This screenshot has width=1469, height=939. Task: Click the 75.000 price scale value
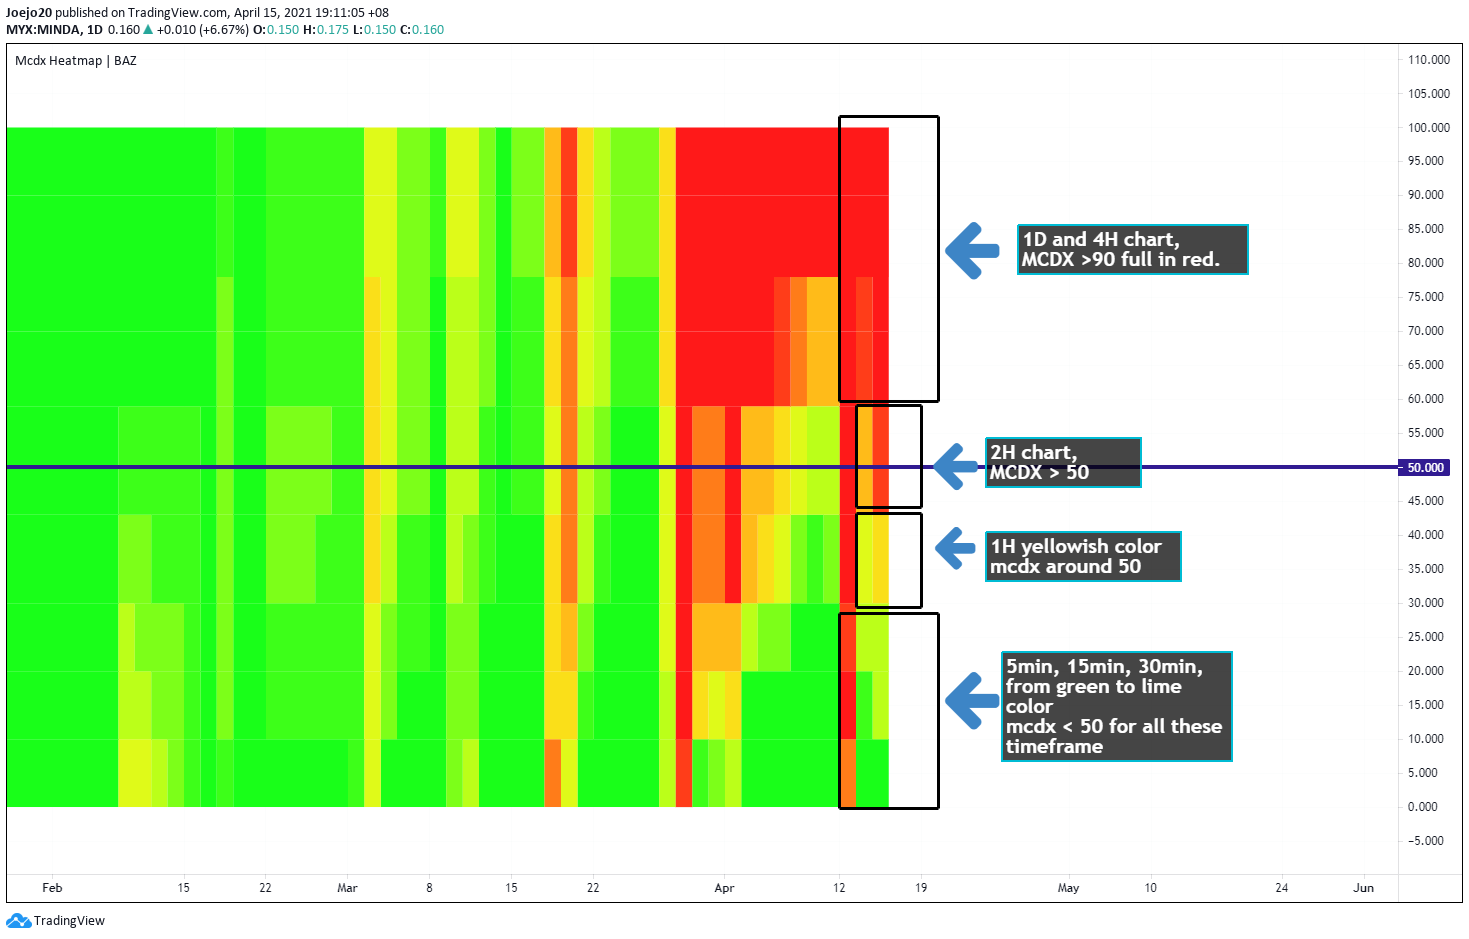coord(1425,297)
